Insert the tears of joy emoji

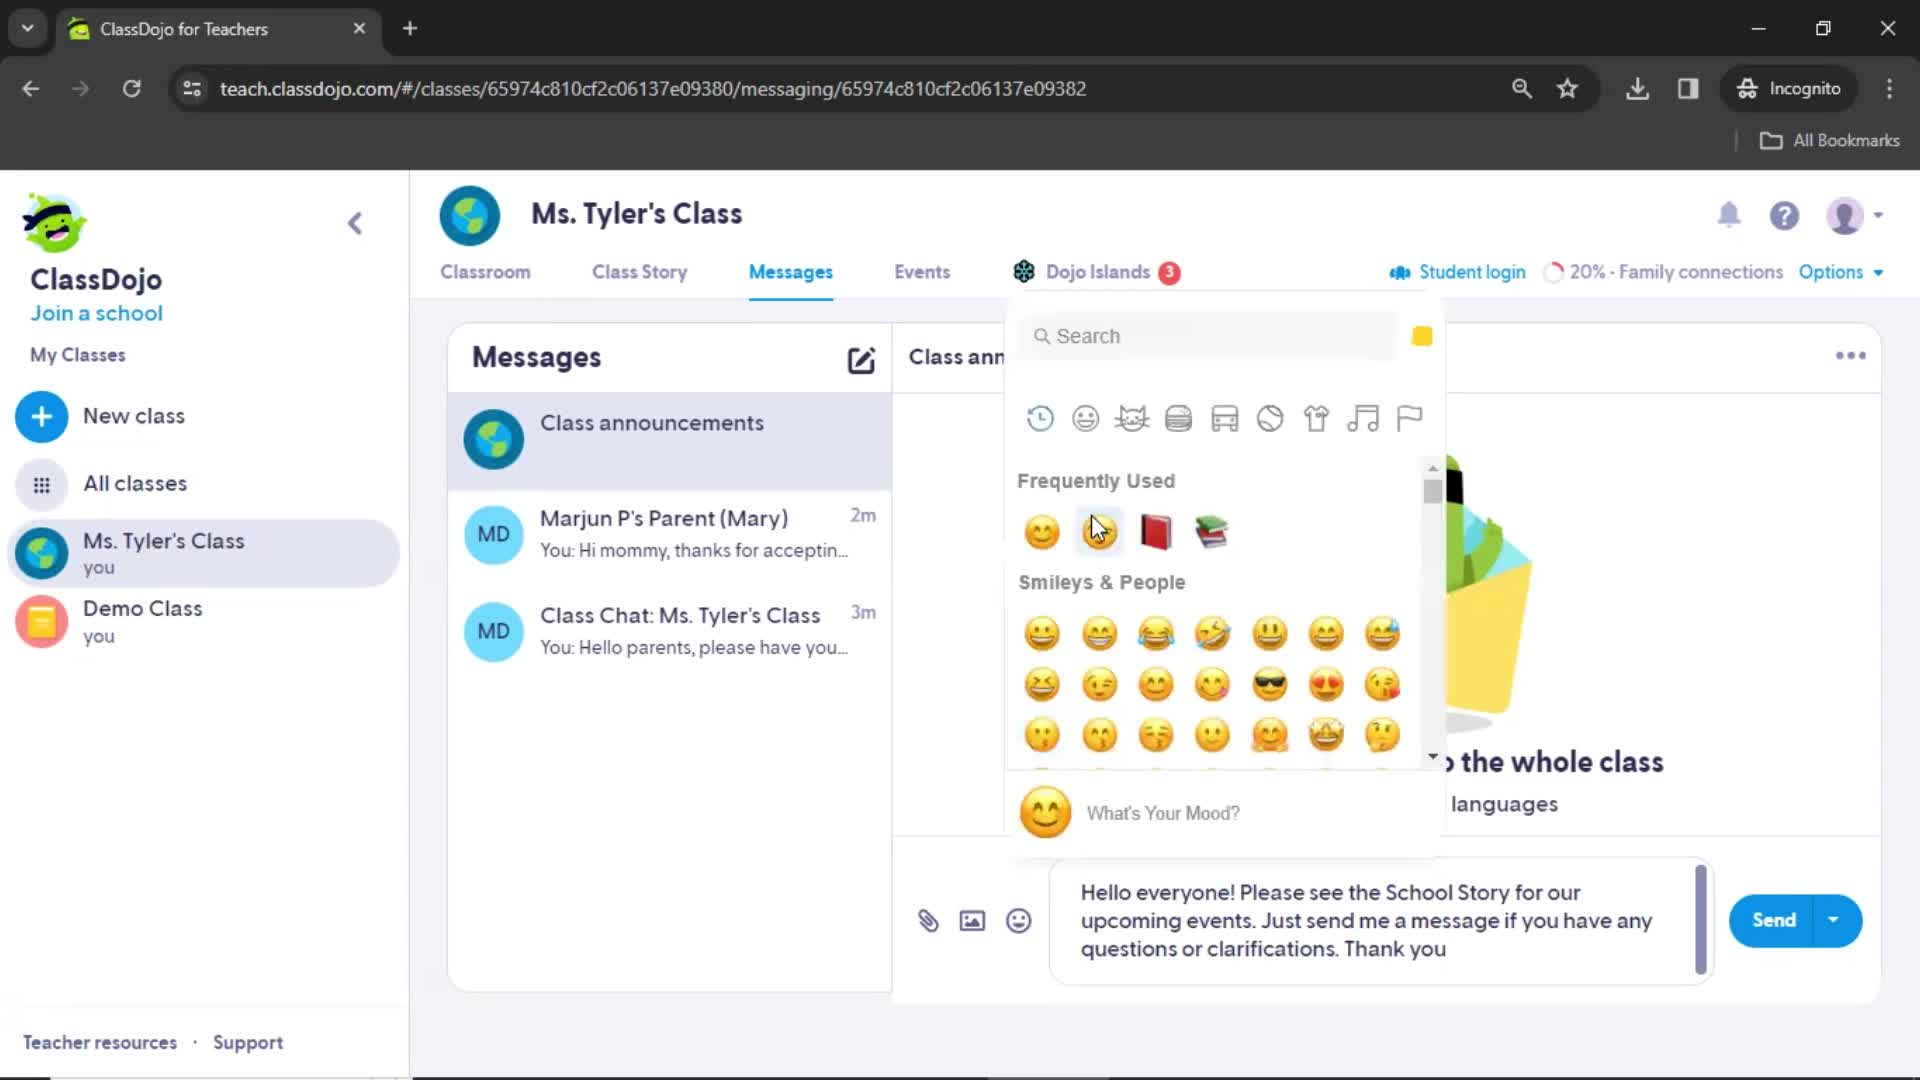click(1156, 634)
